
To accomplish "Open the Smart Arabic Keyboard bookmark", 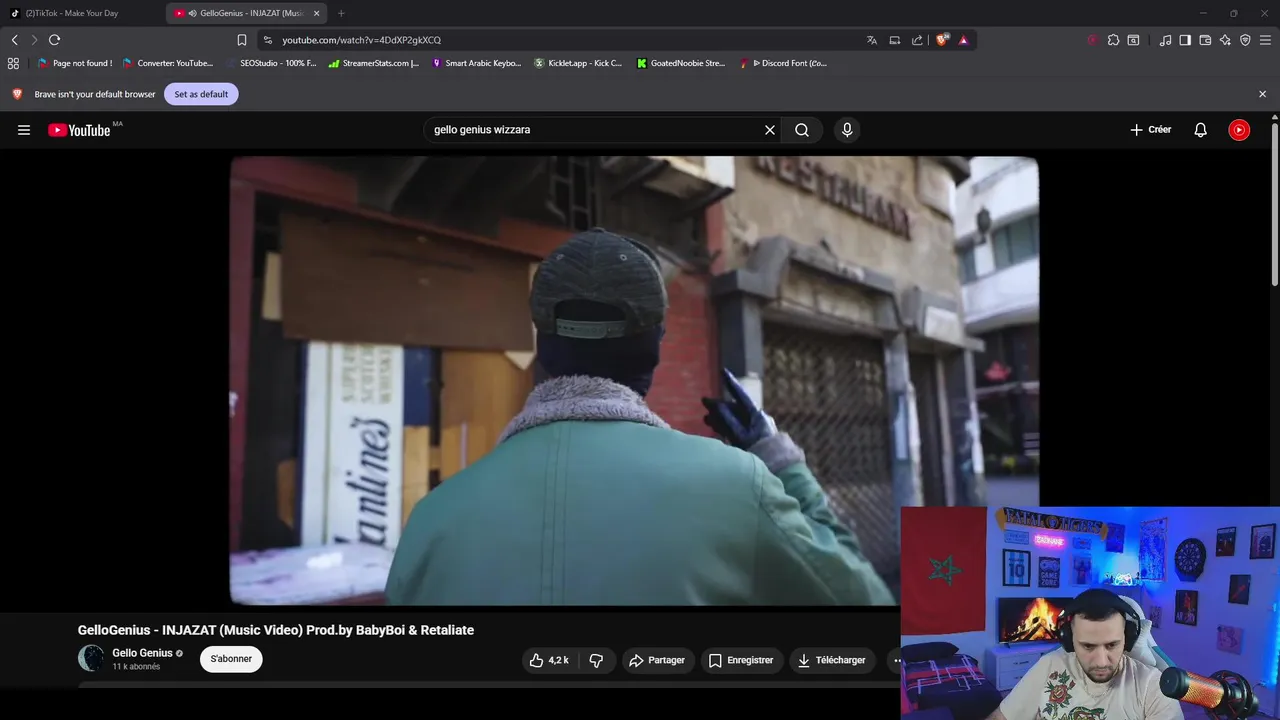I will pyautogui.click(x=477, y=63).
